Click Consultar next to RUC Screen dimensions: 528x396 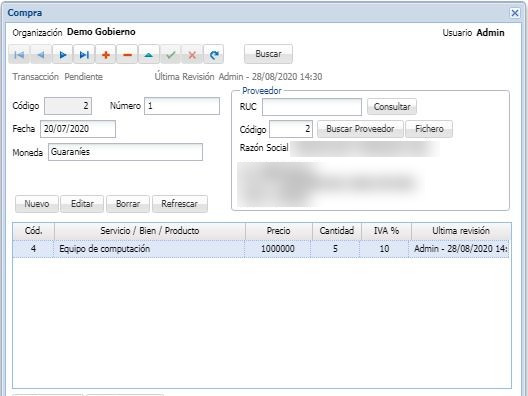click(392, 107)
